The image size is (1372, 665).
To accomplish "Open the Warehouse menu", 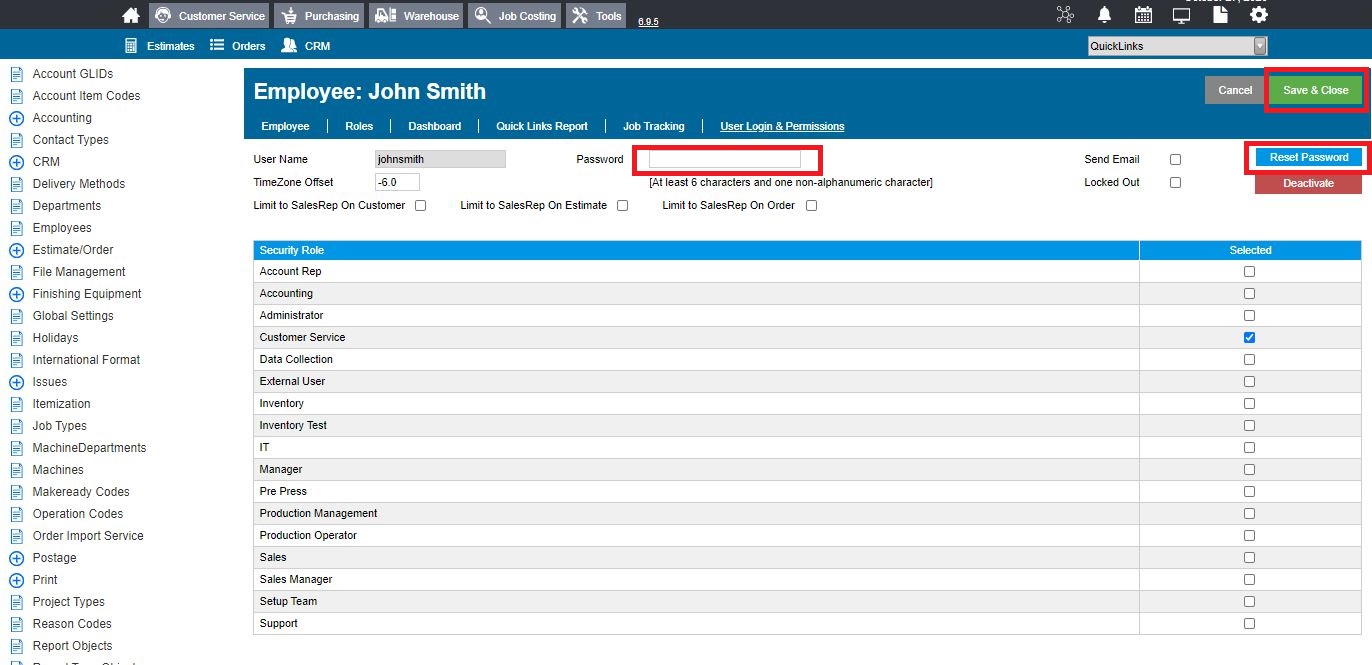I will tap(416, 16).
